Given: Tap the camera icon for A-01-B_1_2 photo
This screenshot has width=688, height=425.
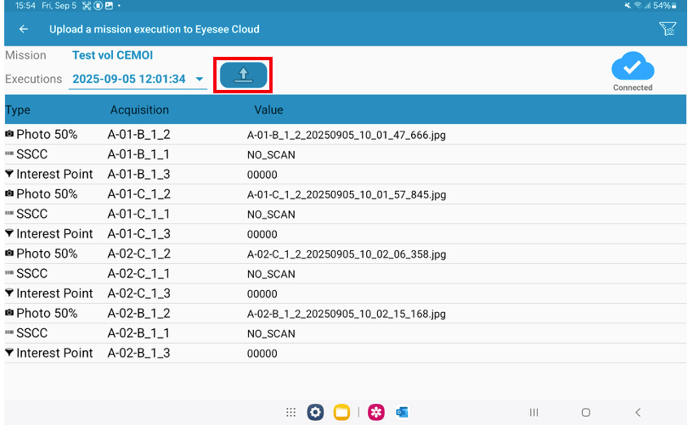Looking at the screenshot, I should pos(10,134).
